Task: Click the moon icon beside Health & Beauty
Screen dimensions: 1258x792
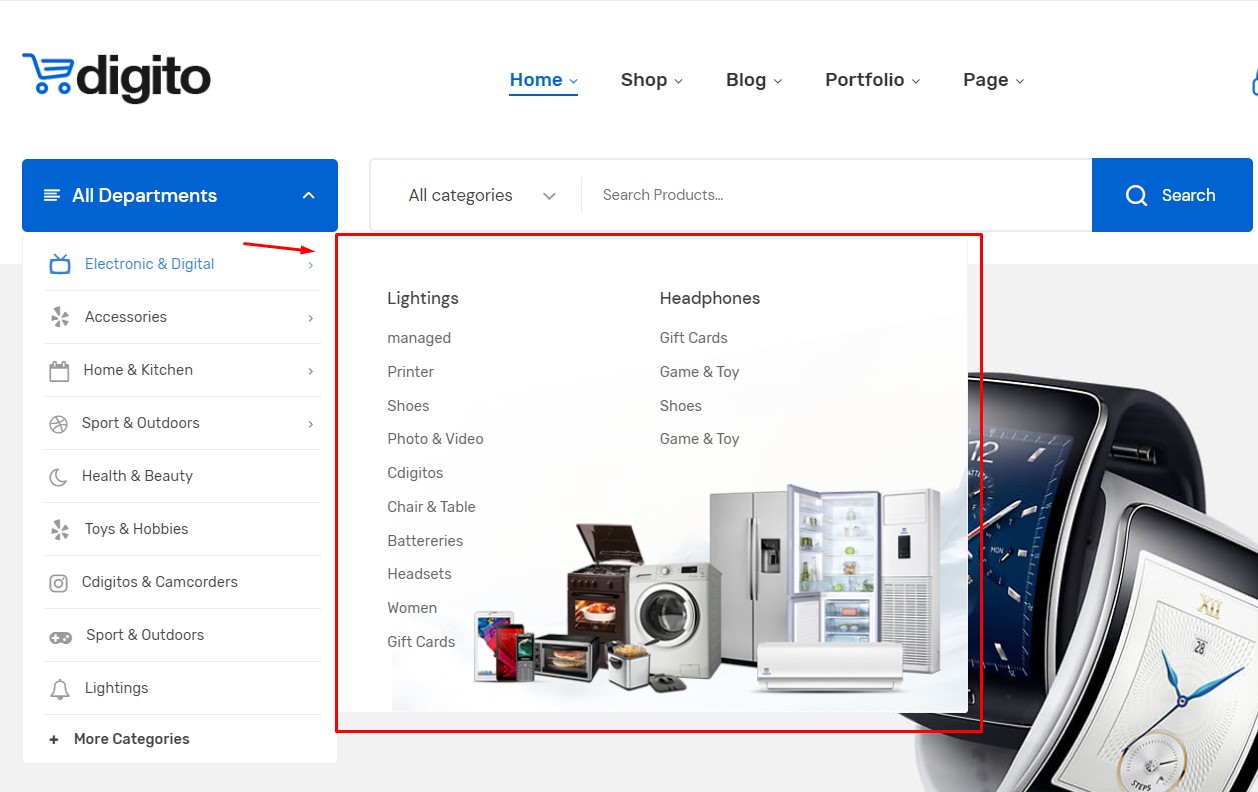Action: click(x=59, y=477)
